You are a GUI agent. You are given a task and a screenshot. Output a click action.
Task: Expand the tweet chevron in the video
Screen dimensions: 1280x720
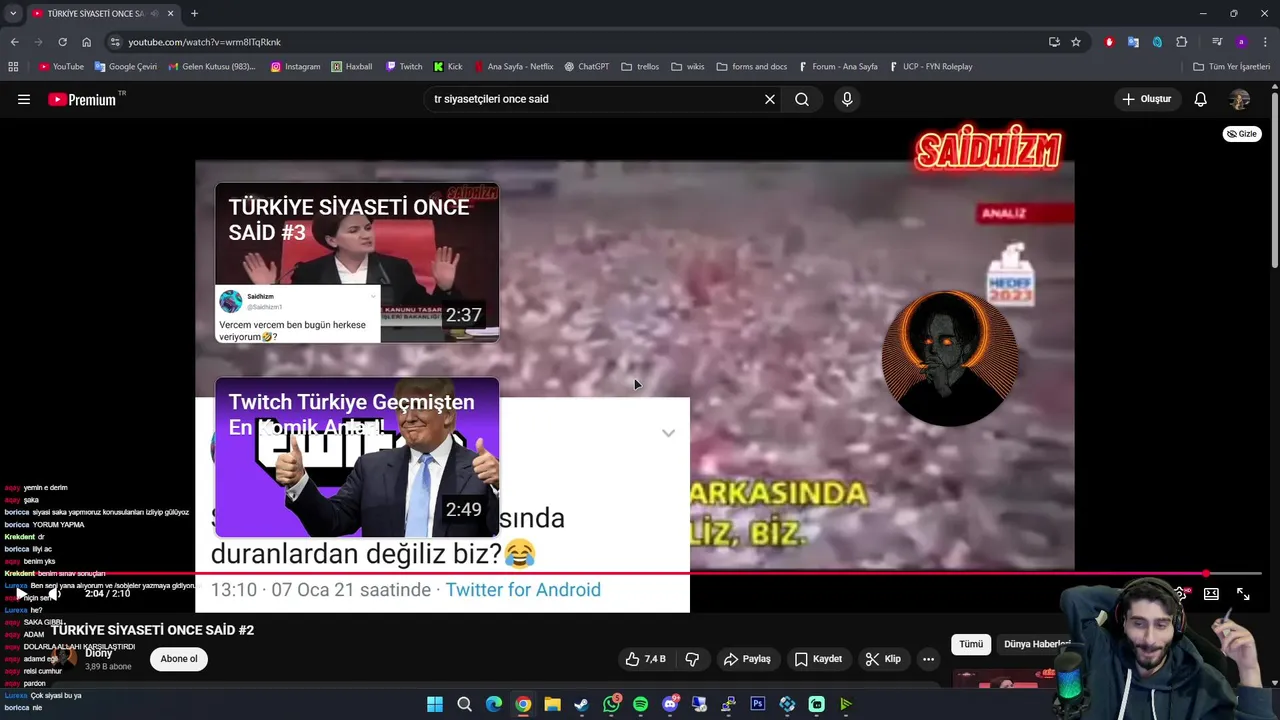[668, 433]
